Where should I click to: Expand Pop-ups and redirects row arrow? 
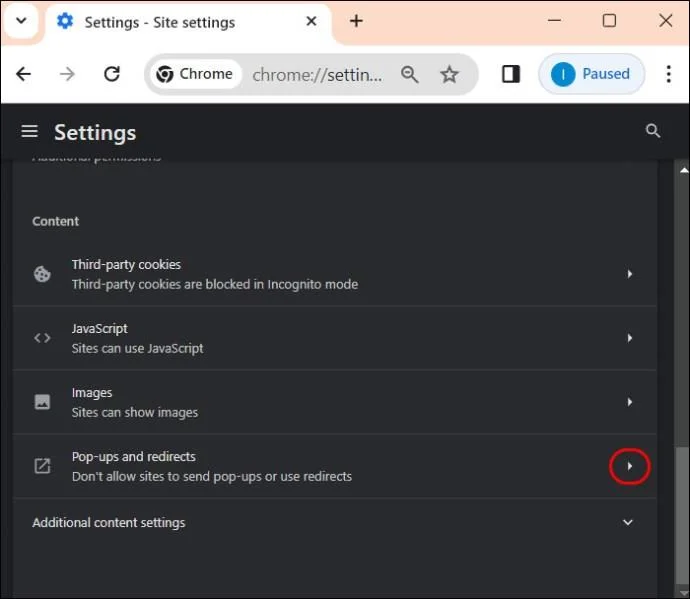point(629,466)
